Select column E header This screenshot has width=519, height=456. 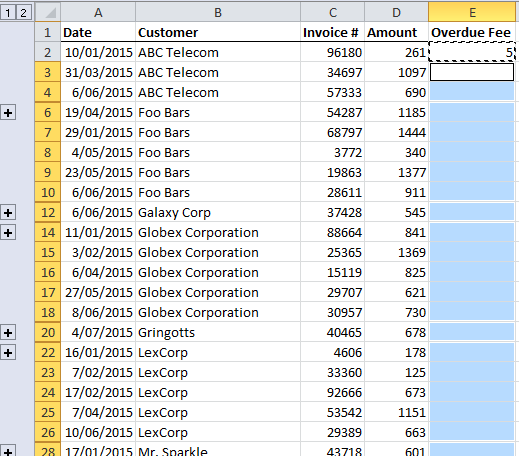pyautogui.click(x=472, y=12)
